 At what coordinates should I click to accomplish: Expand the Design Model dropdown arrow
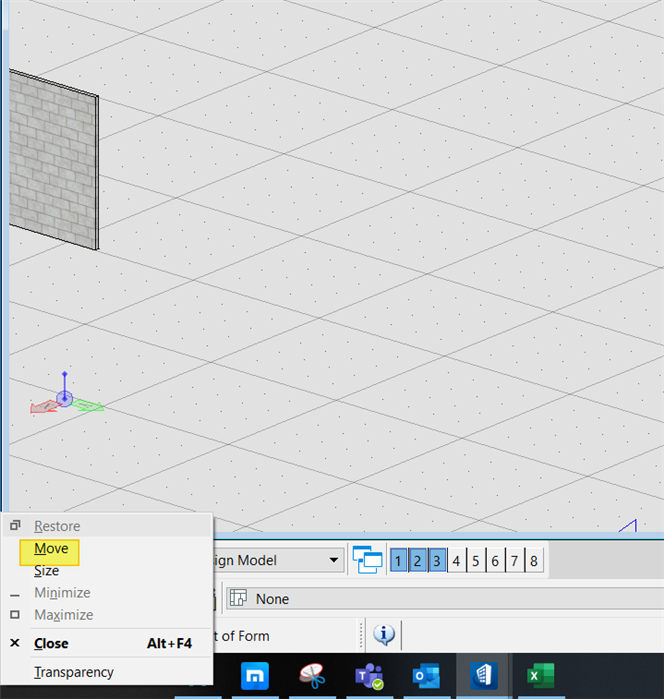(x=334, y=560)
